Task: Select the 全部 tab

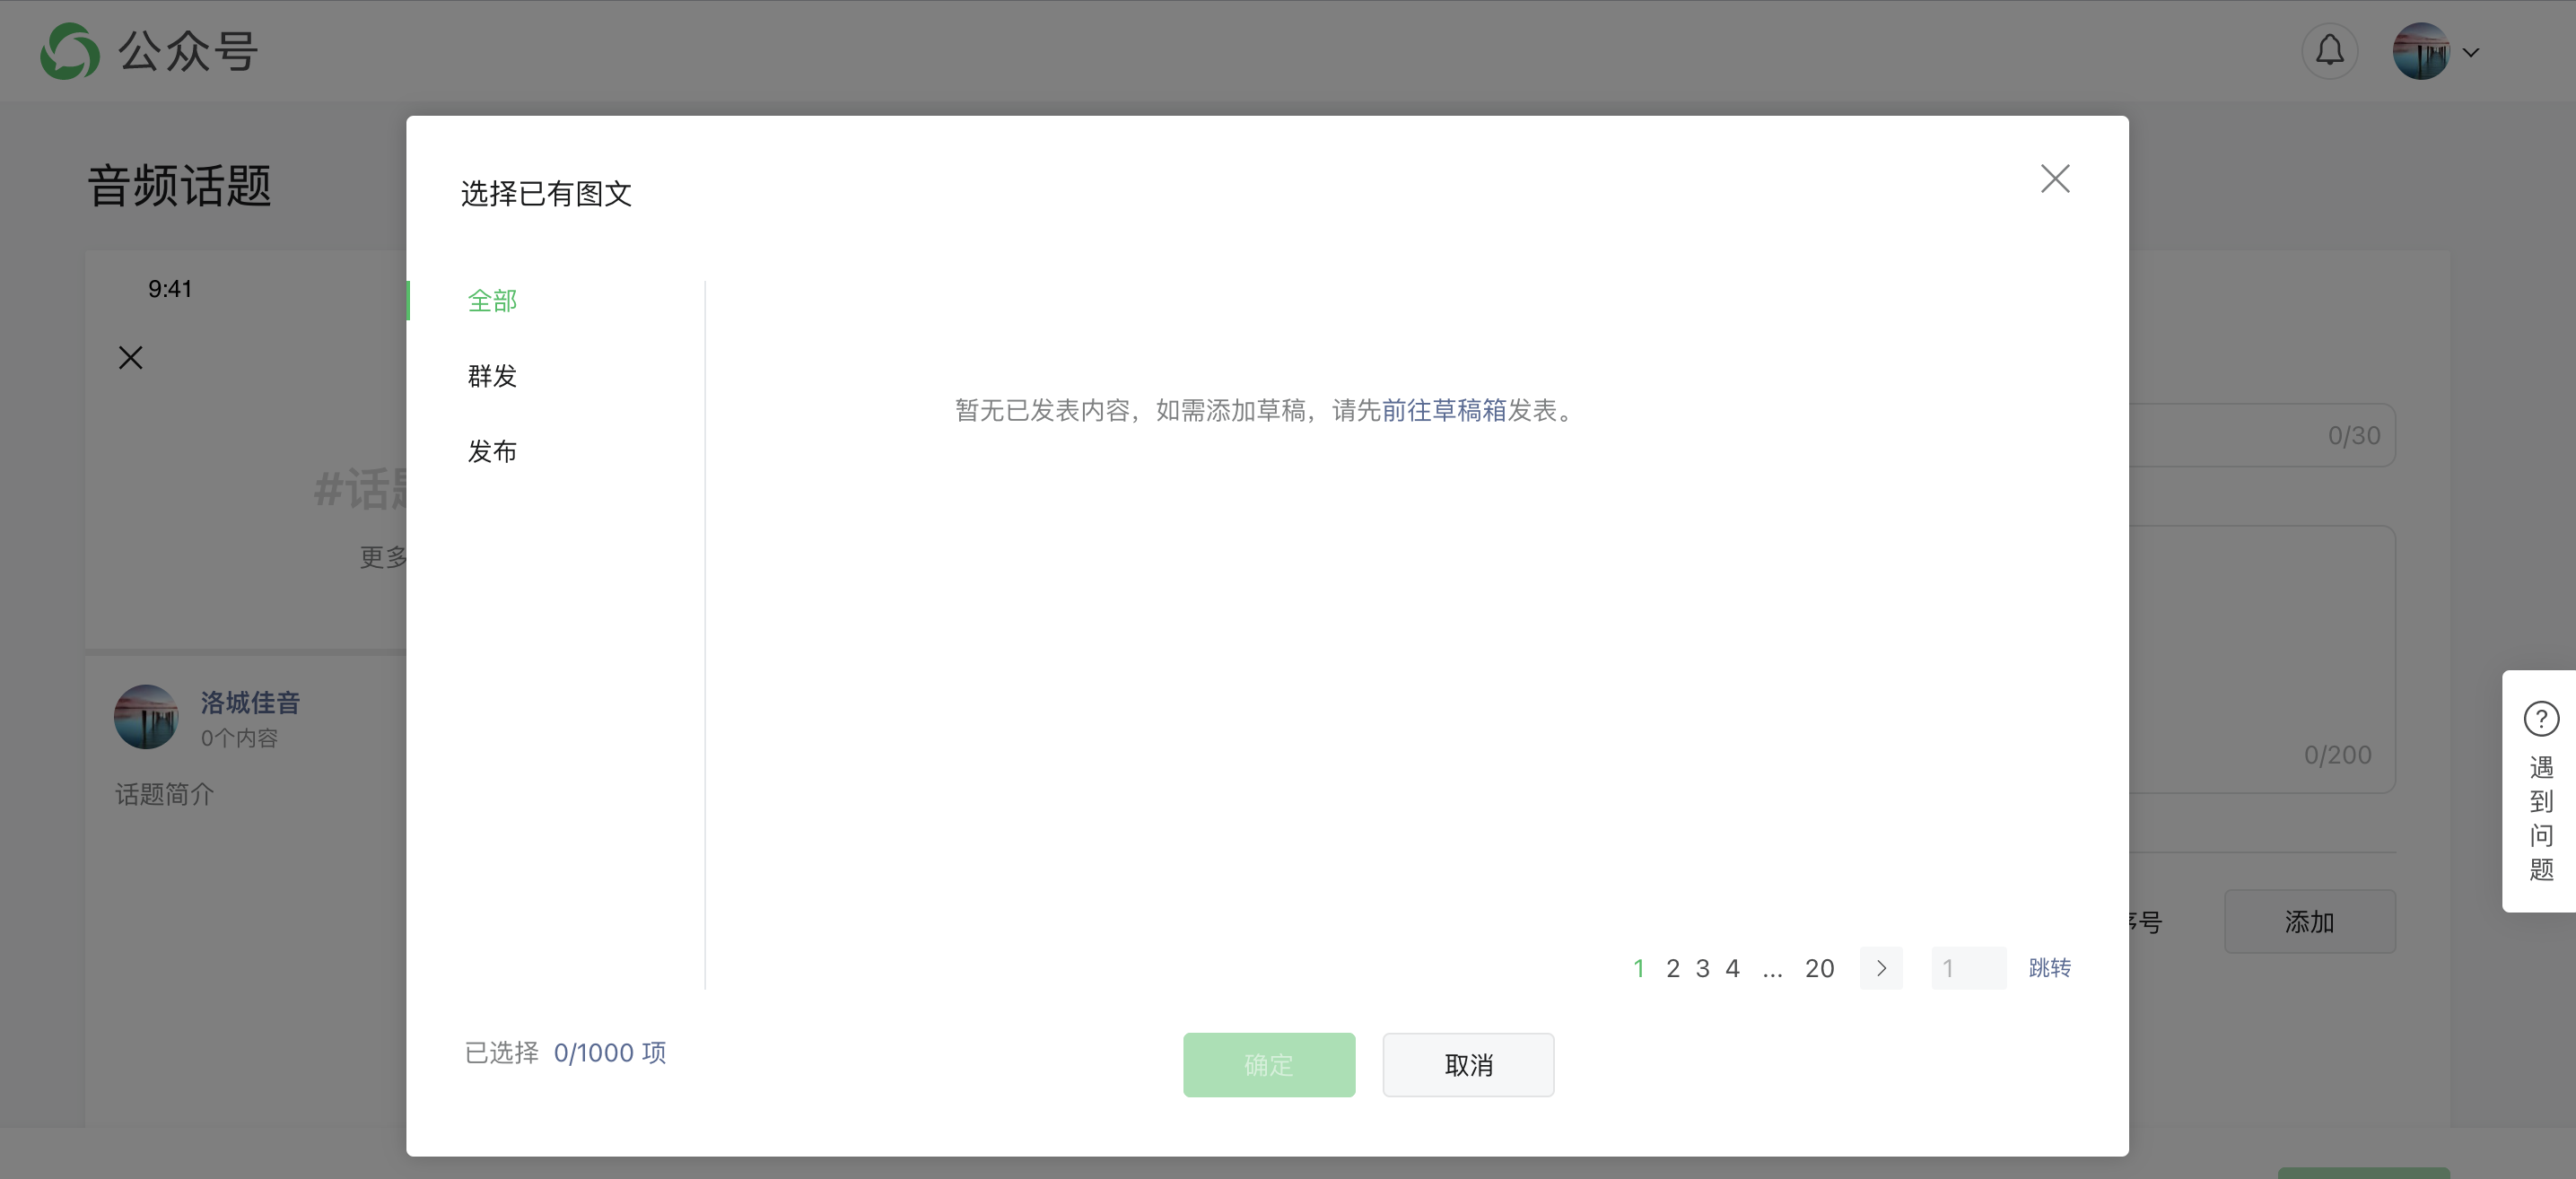Action: (492, 301)
